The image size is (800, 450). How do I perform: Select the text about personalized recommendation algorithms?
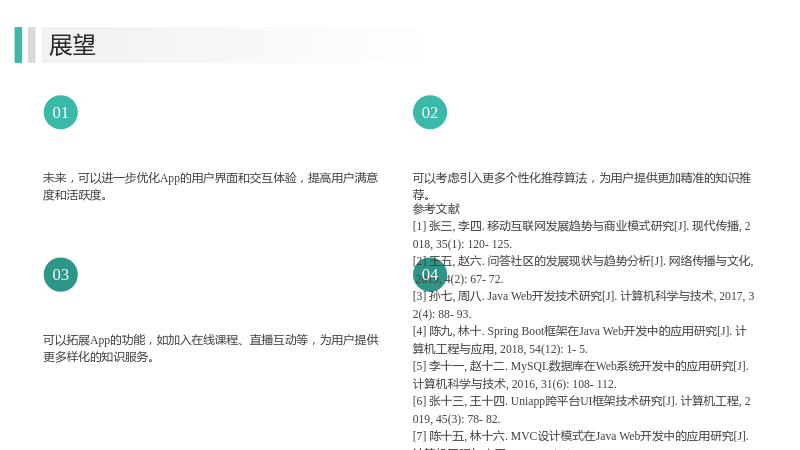pos(581,186)
